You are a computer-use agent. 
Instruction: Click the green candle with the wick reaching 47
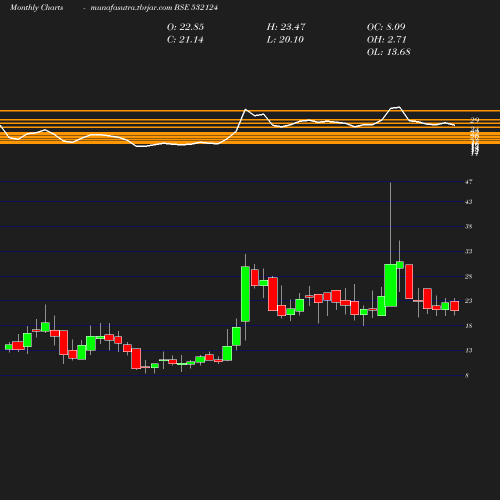tap(390, 285)
